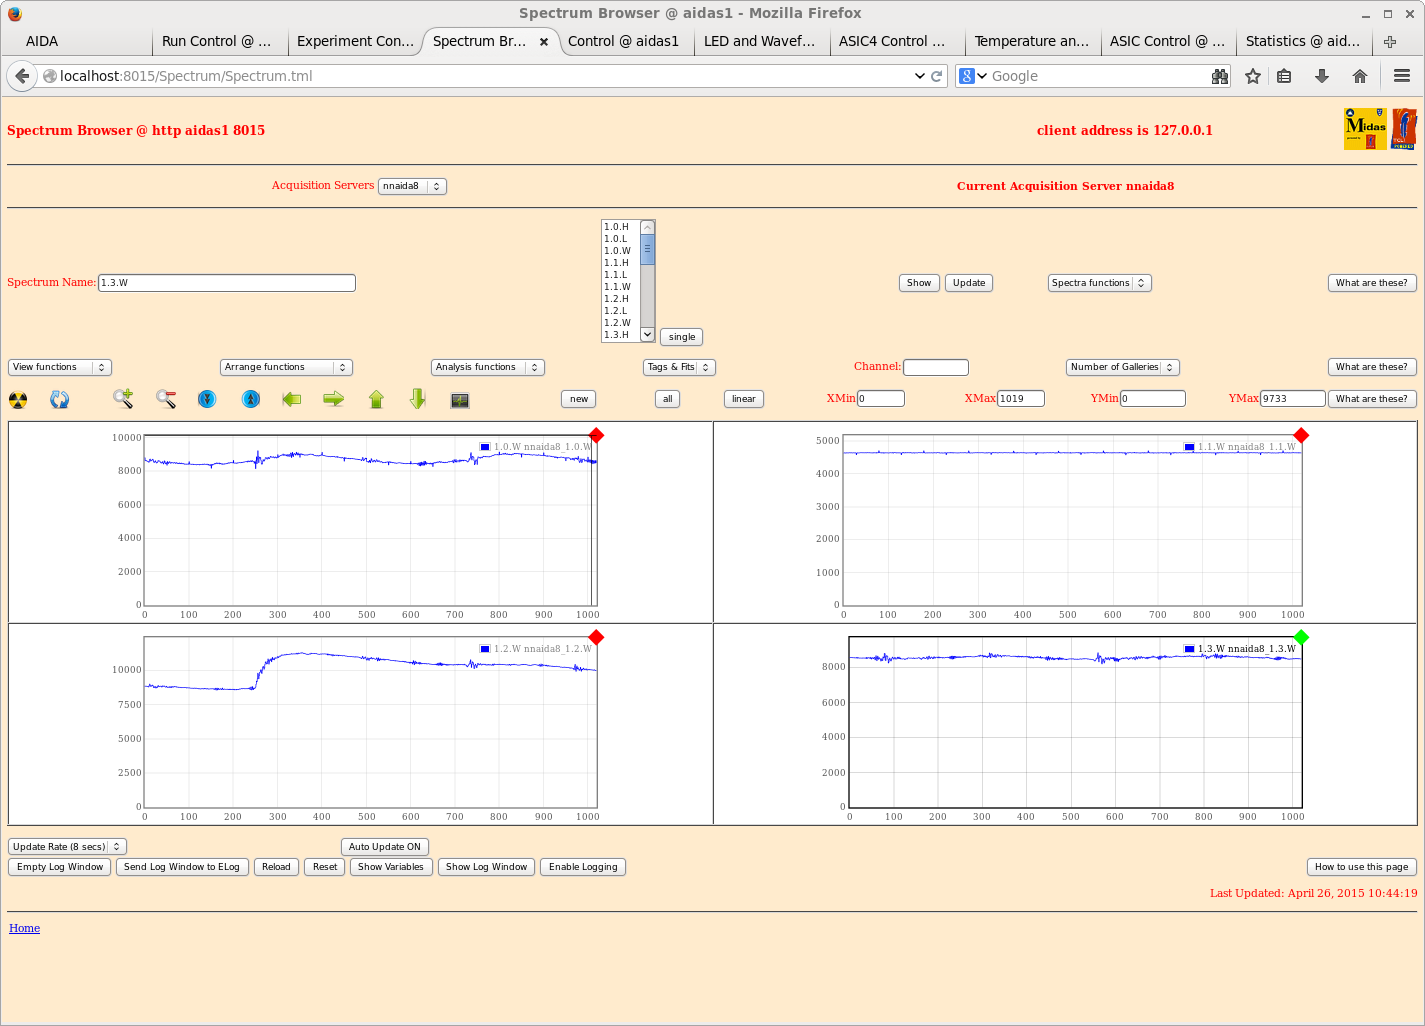This screenshot has width=1425, height=1026.
Task: Bookmark this page with the star icon
Action: click(x=1253, y=76)
